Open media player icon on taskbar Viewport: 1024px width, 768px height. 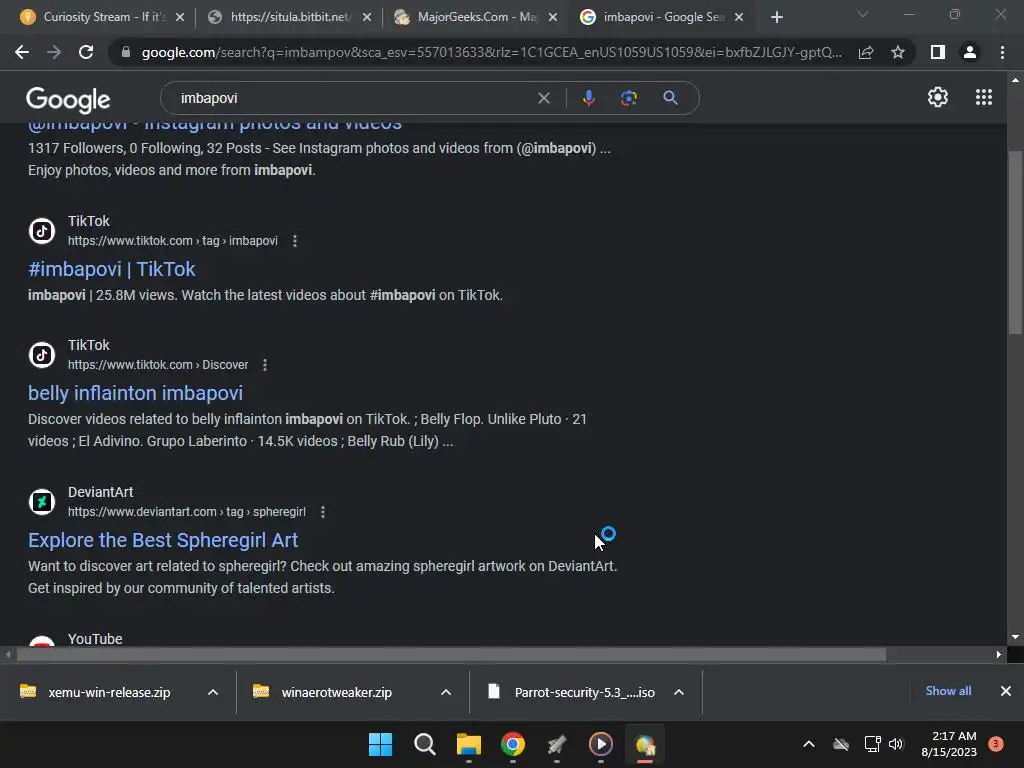tap(601, 744)
